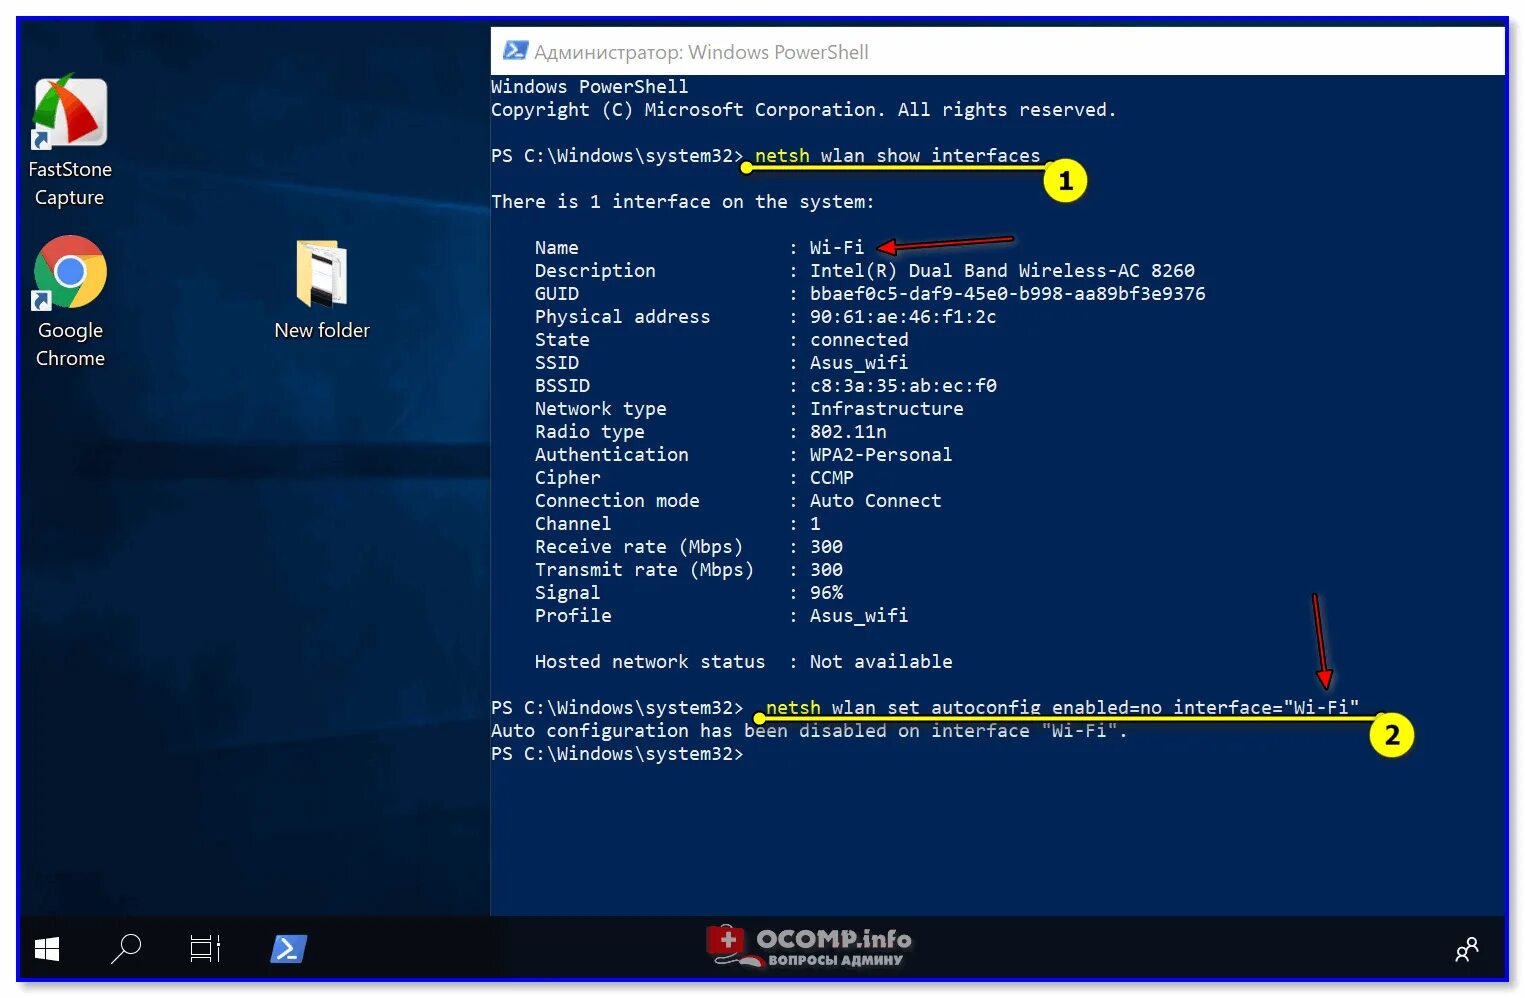Click the BSSID value c8:3a:35:ab:ec:f0
The width and height of the screenshot is (1525, 998).
[903, 385]
